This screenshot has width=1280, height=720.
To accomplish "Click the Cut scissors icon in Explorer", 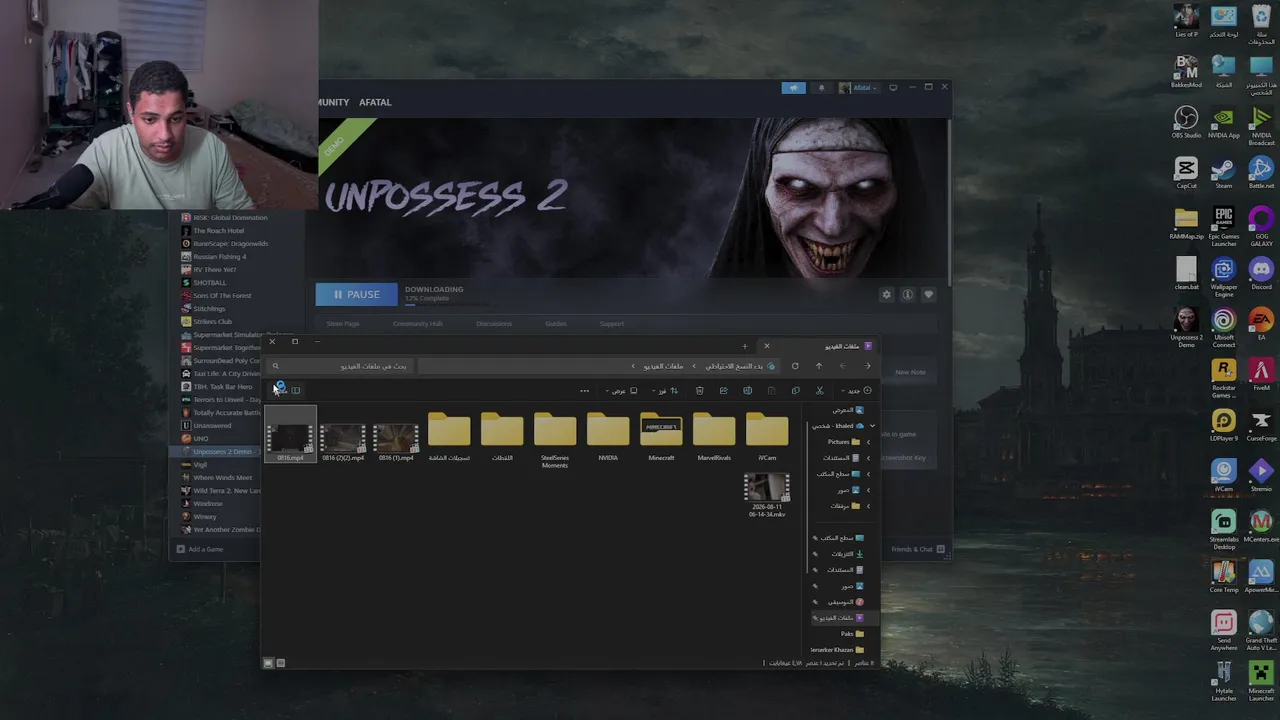I will point(819,391).
